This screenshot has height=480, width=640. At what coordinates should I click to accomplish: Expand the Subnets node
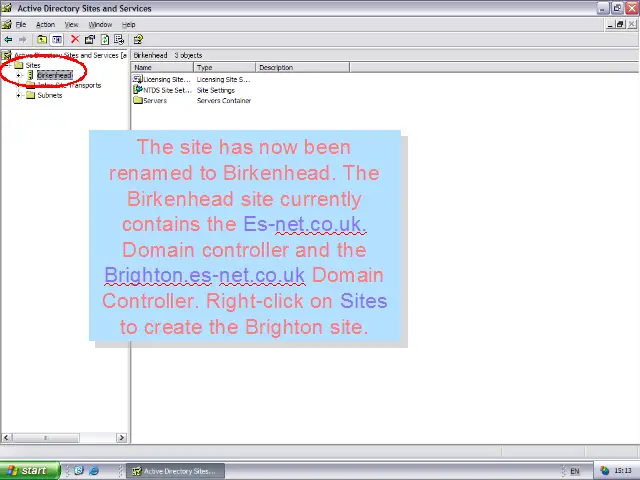(x=18, y=96)
